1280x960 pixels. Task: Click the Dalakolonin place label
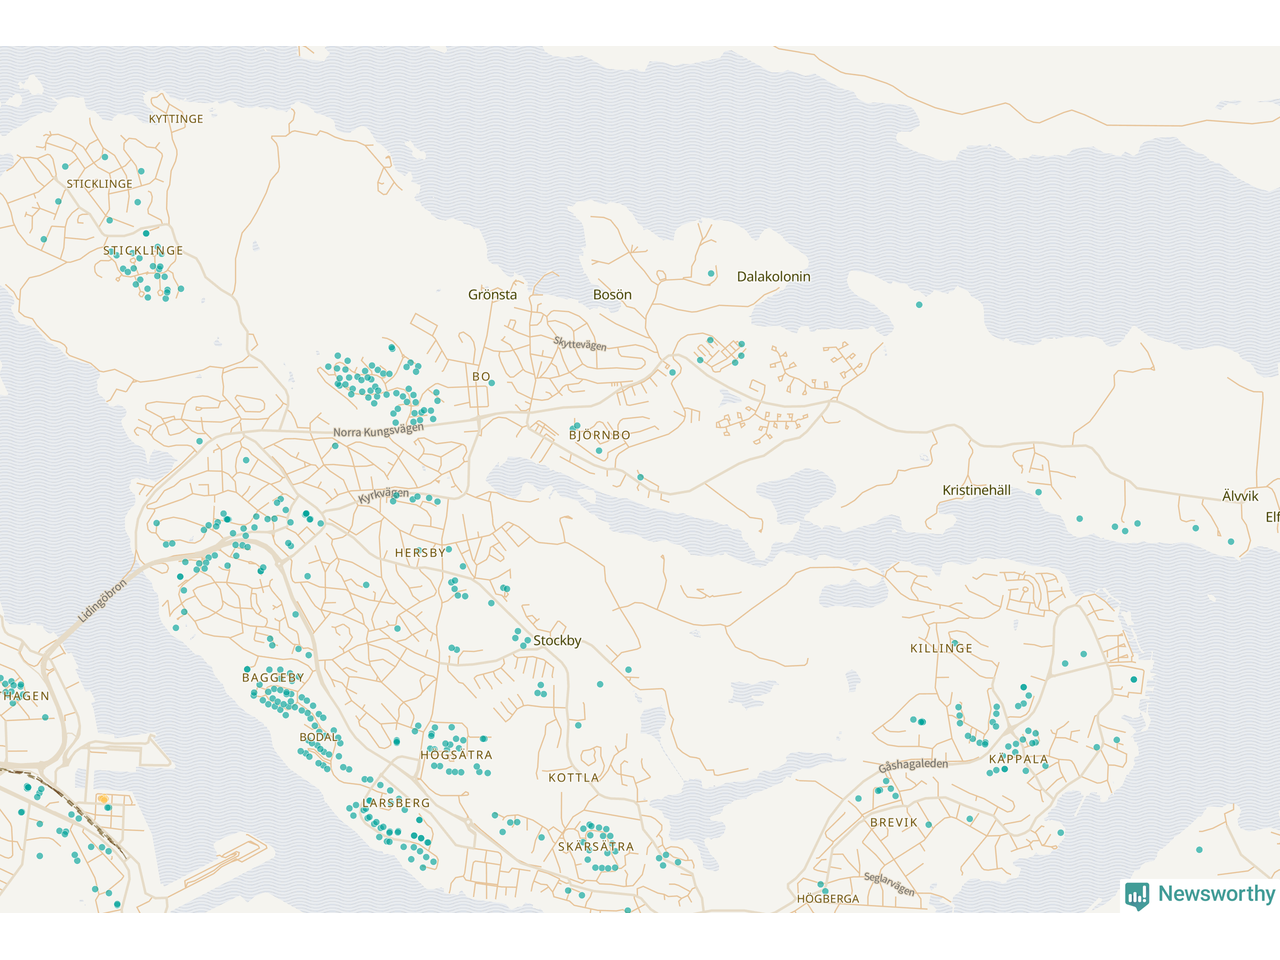[x=773, y=277]
